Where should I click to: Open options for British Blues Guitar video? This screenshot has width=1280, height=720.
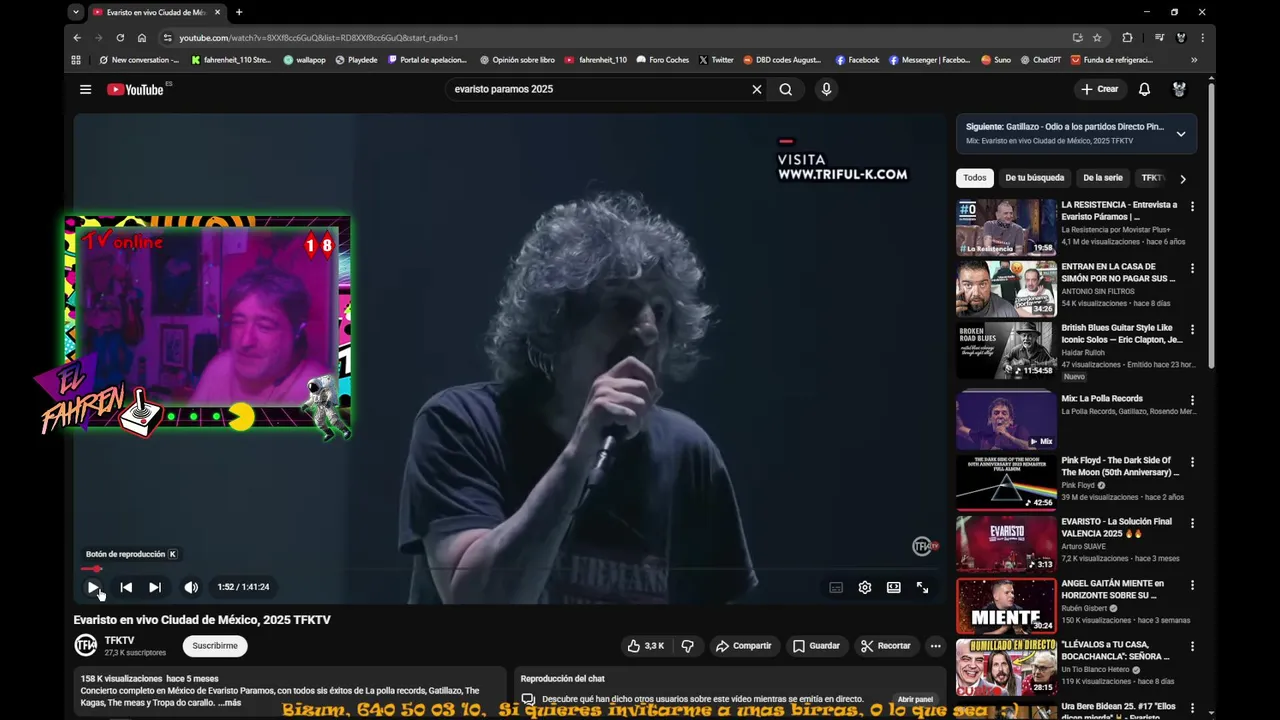[1192, 329]
